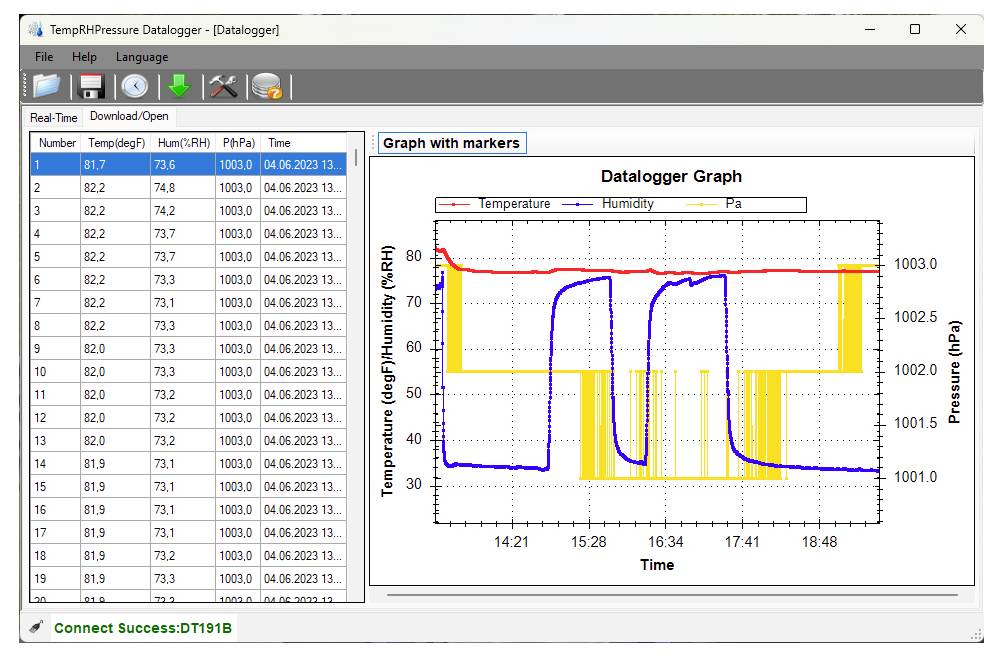Sort by the Number column header
Image resolution: width=1003 pixels, height=656 pixels.
[56, 143]
